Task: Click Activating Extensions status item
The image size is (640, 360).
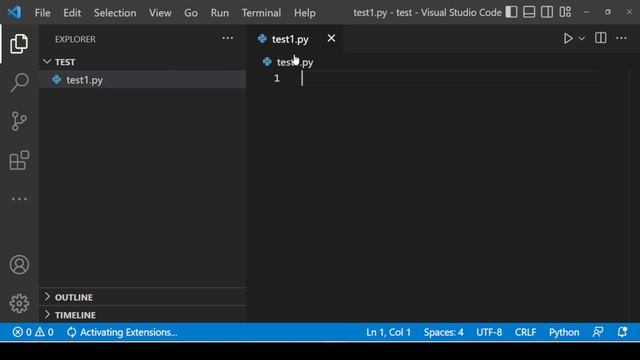Action: coord(122,332)
